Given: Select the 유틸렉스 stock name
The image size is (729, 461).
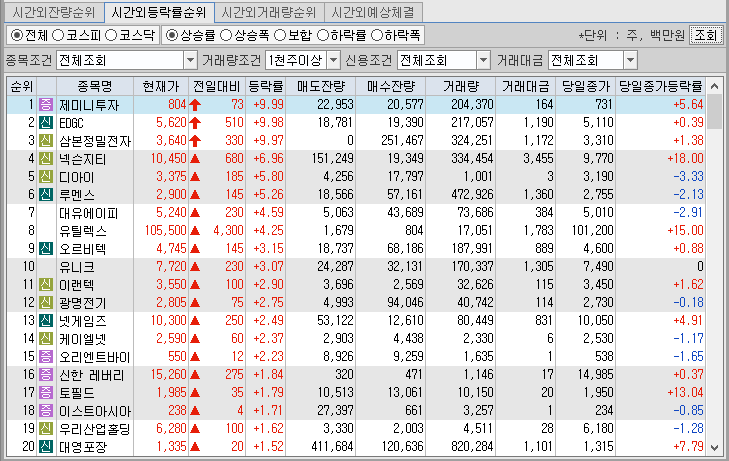Looking at the screenshot, I should 83,231.
